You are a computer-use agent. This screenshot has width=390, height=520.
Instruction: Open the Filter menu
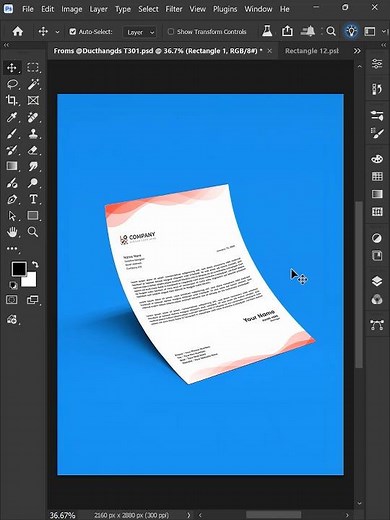[174, 9]
